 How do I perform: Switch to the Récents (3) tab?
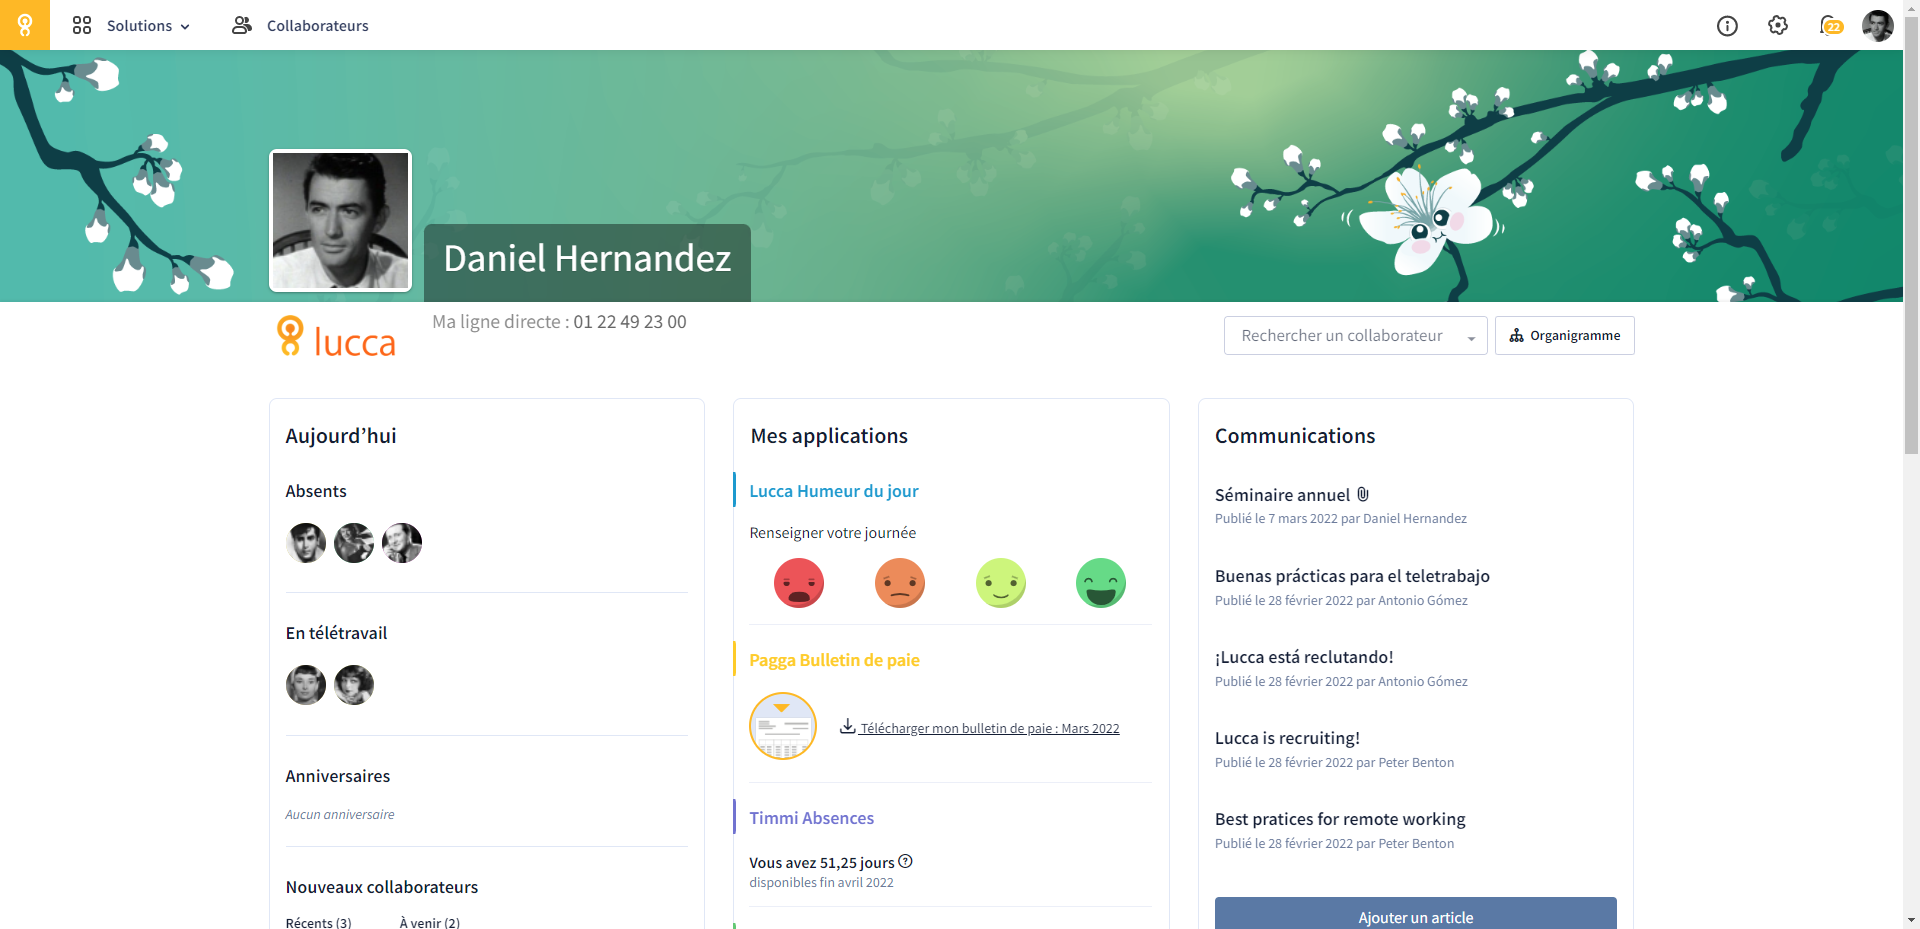pos(319,922)
